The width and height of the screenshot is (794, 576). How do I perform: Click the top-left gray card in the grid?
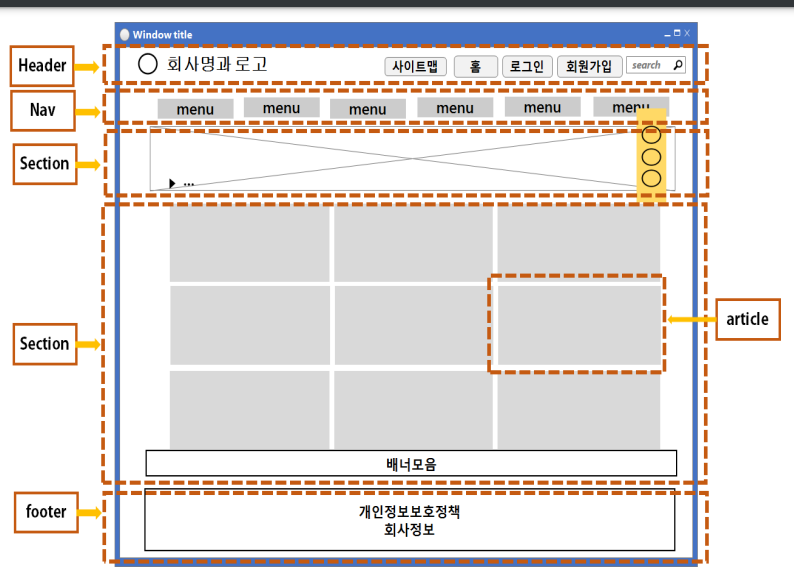(x=250, y=243)
